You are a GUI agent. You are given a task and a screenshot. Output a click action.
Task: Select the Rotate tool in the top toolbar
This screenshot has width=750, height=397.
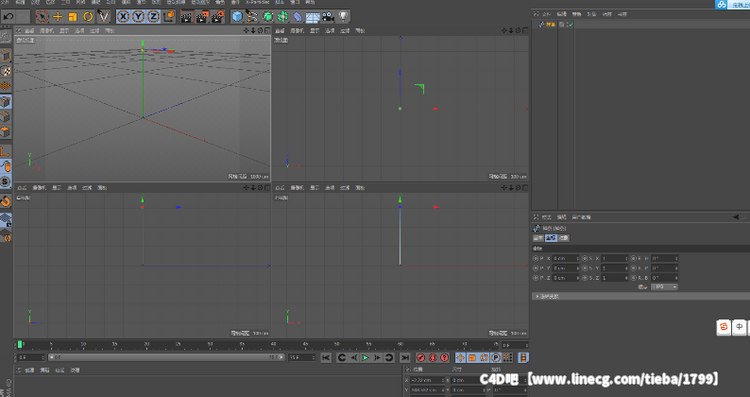88,17
